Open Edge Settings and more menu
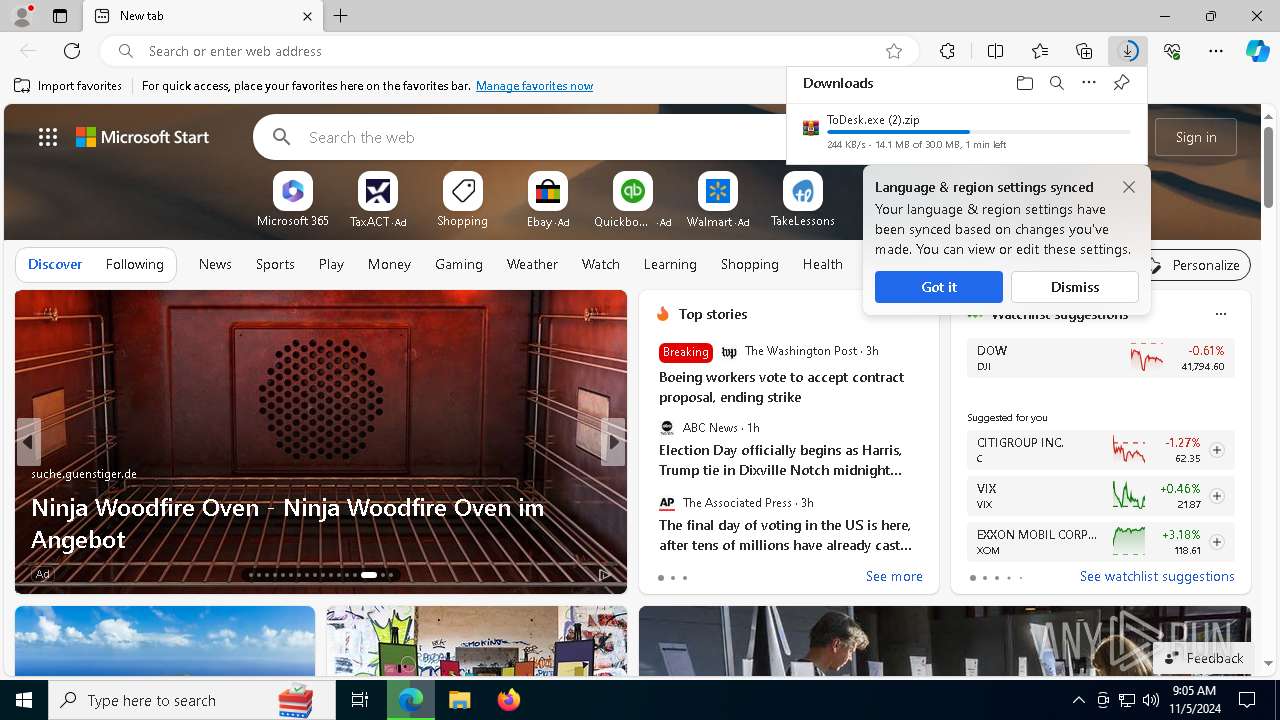This screenshot has width=1280, height=720. (1216, 51)
